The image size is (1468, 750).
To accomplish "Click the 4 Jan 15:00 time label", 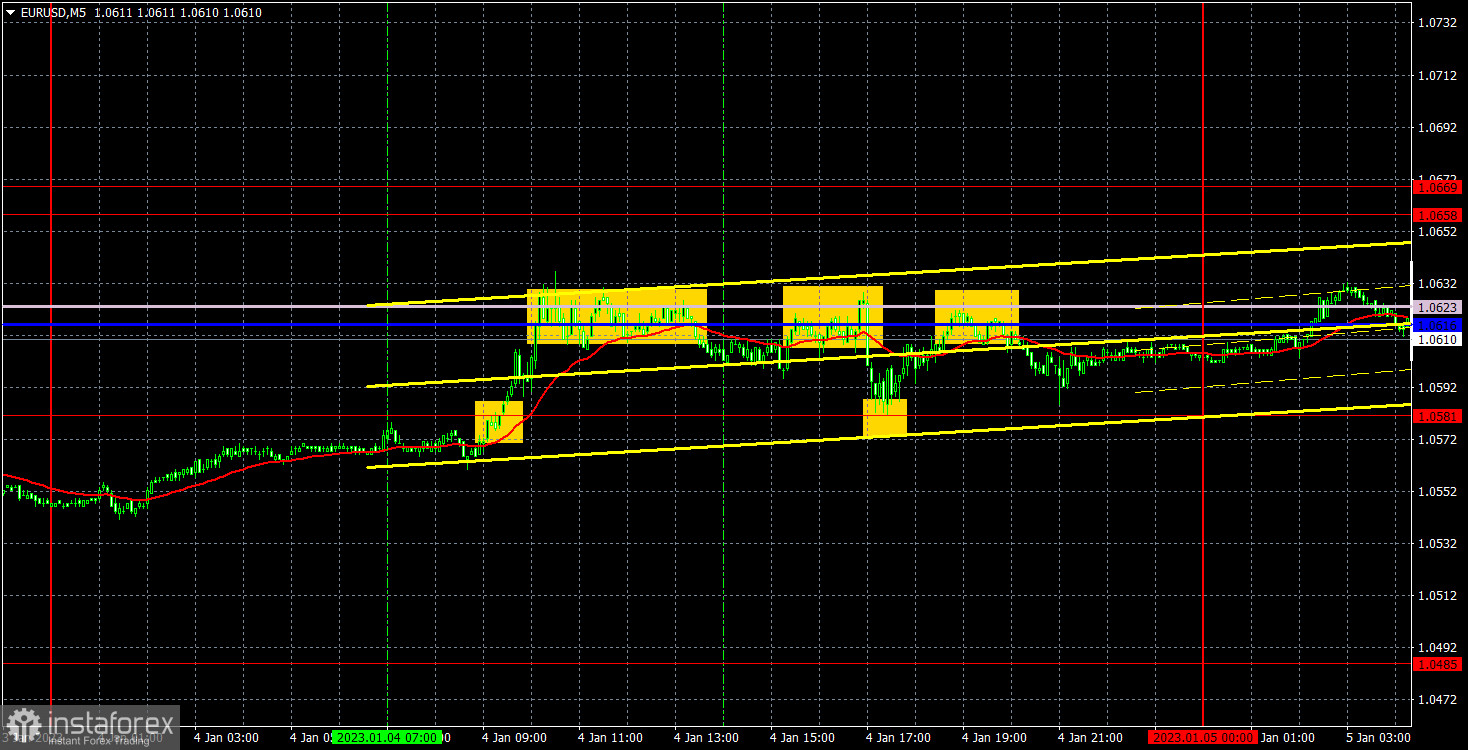I will pos(803,737).
